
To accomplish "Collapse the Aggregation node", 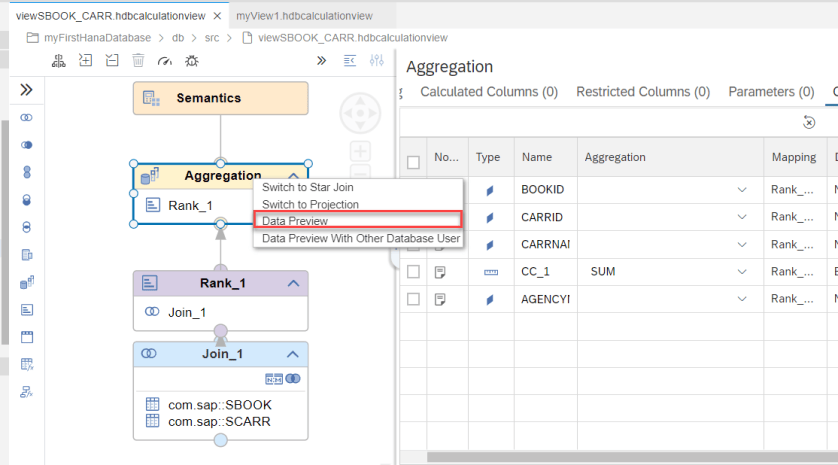I will (293, 175).
